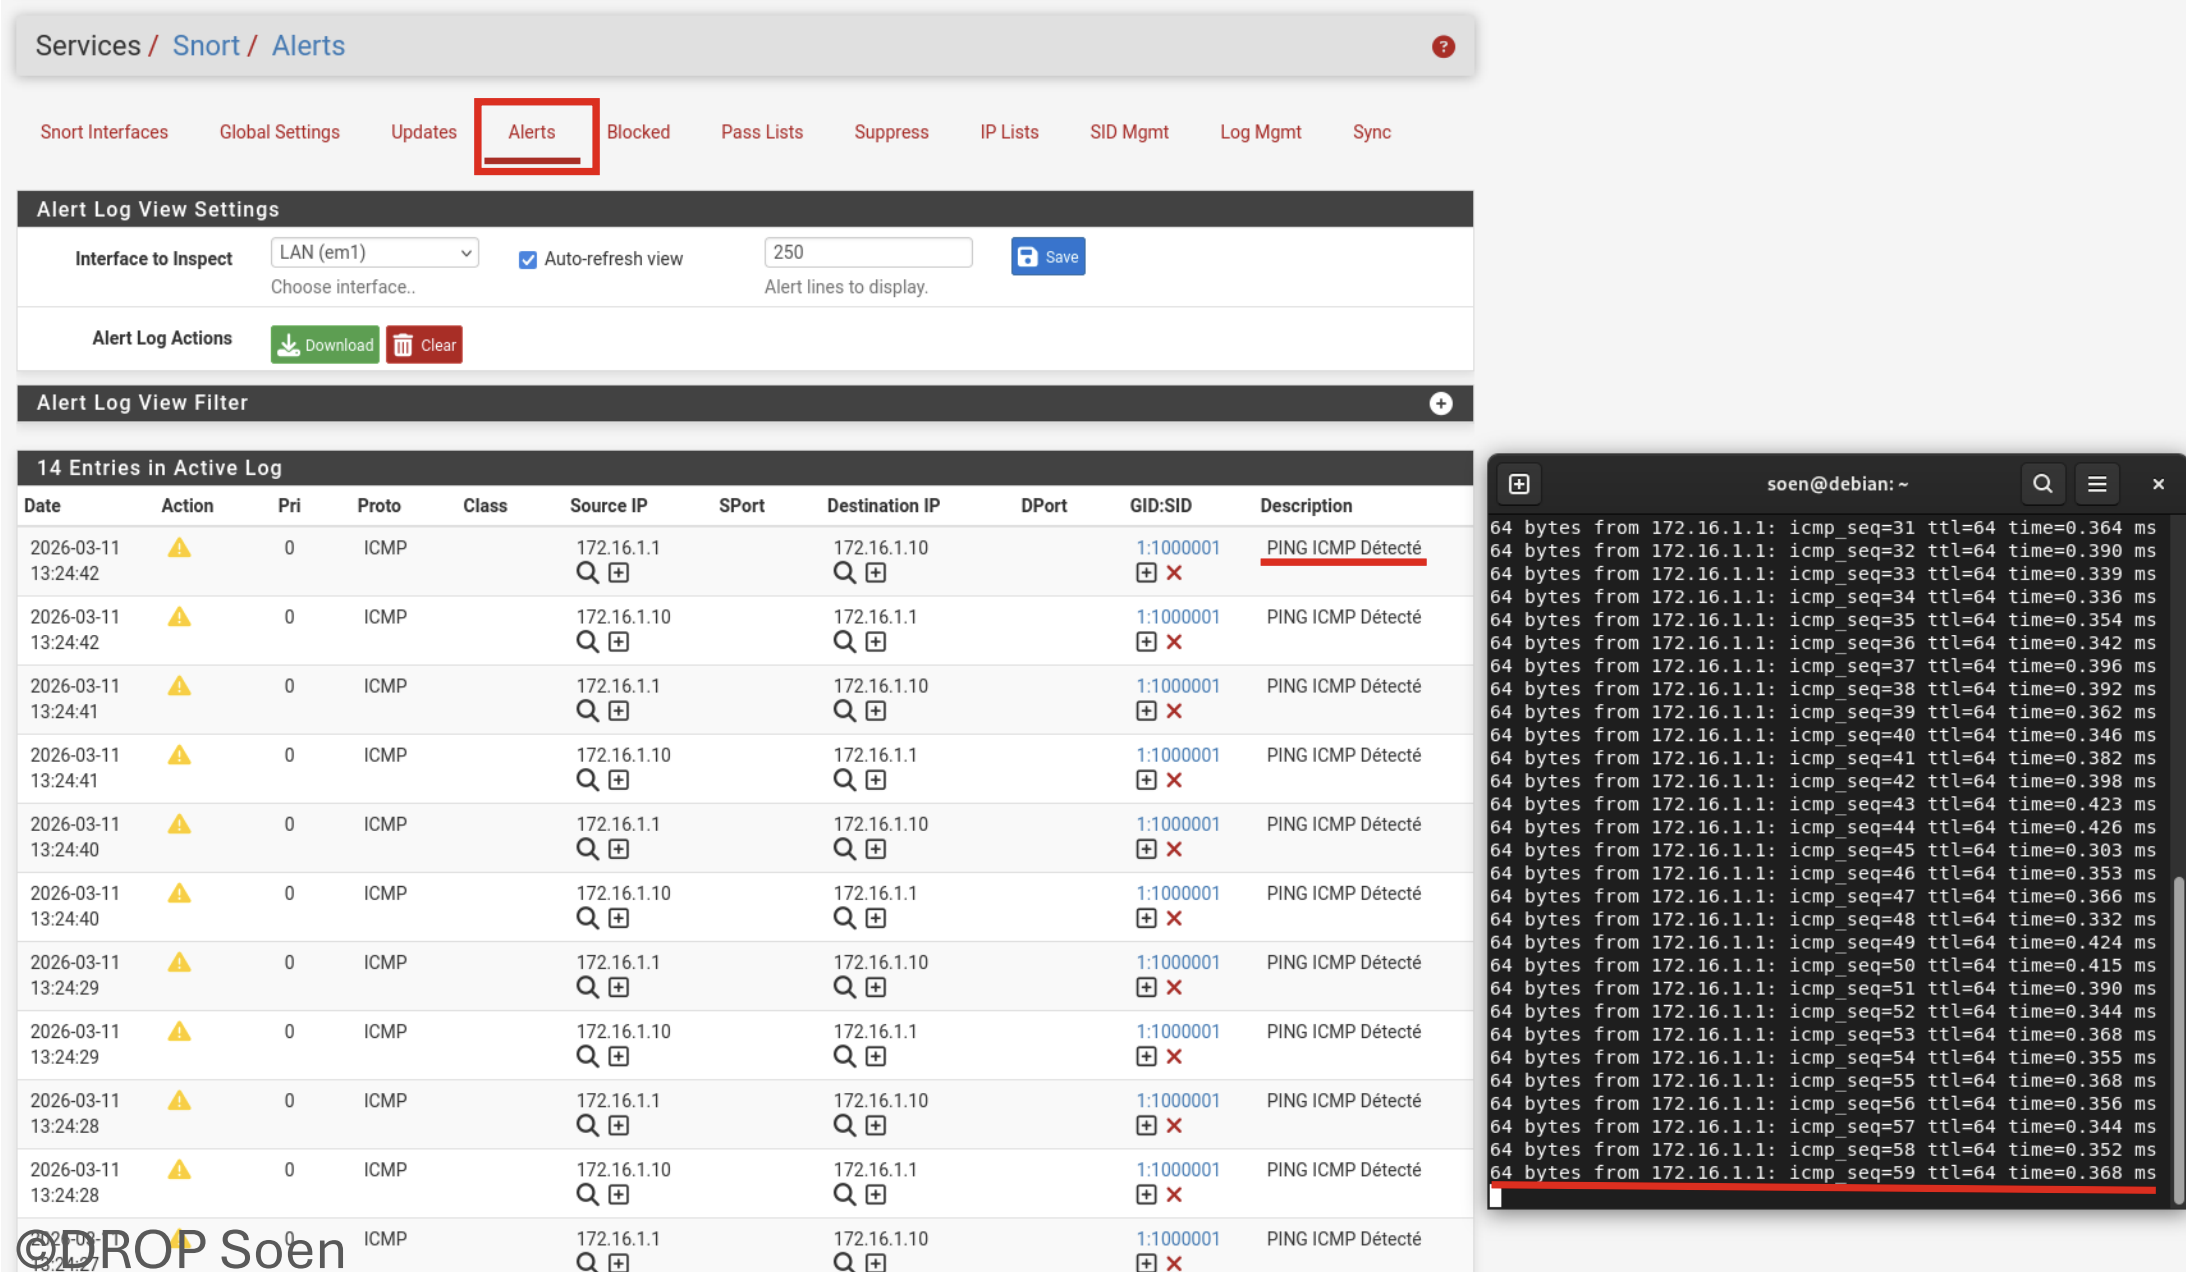Click red X to disable first row's rule

[x=1175, y=573]
